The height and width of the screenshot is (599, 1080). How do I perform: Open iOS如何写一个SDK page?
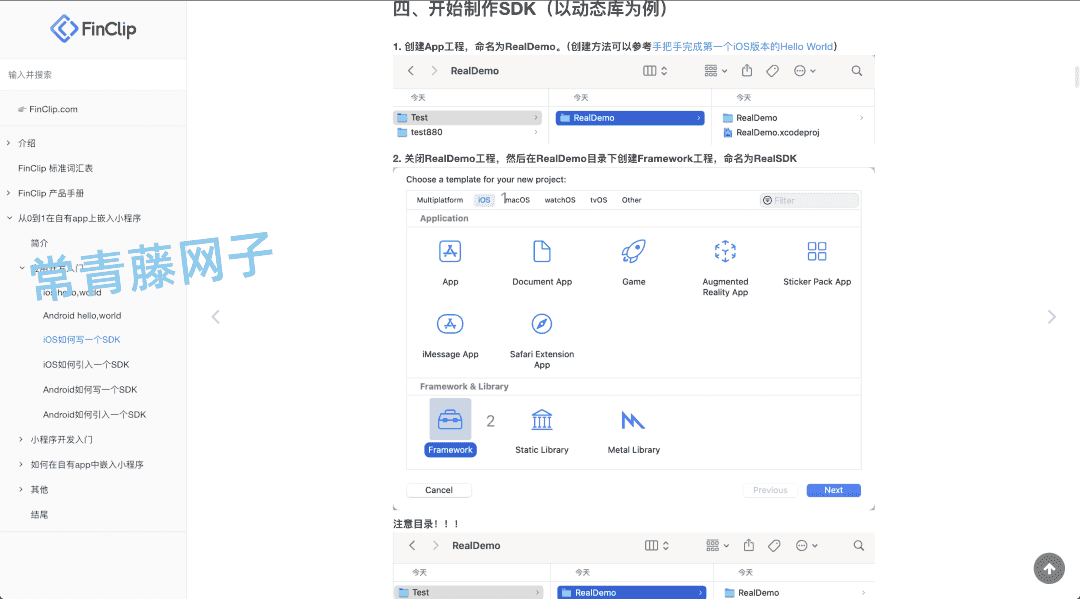(x=81, y=339)
